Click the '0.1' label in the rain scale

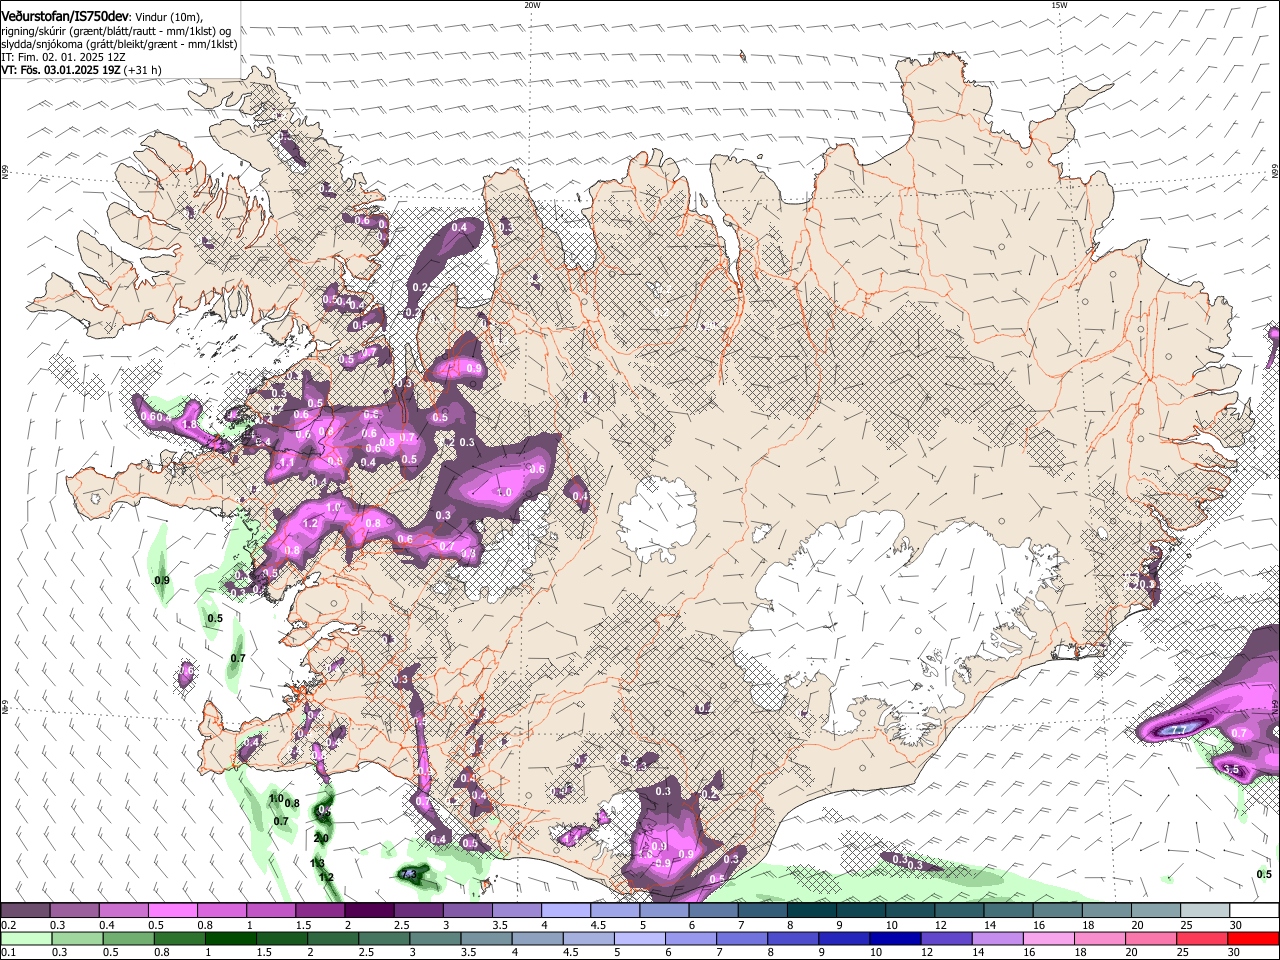point(8,953)
